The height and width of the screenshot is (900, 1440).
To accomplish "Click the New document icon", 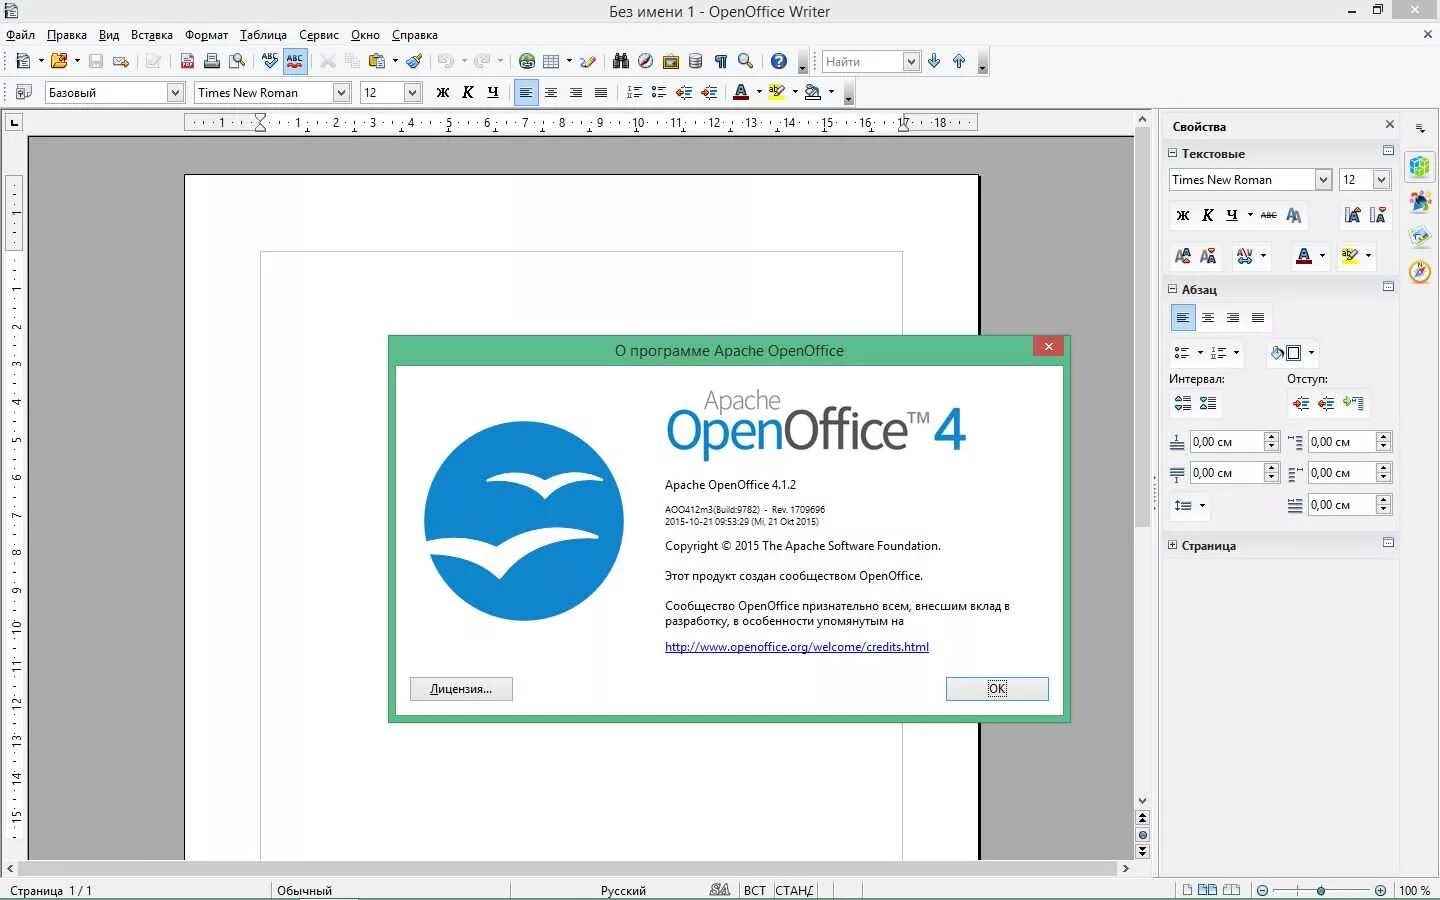I will coord(23,61).
